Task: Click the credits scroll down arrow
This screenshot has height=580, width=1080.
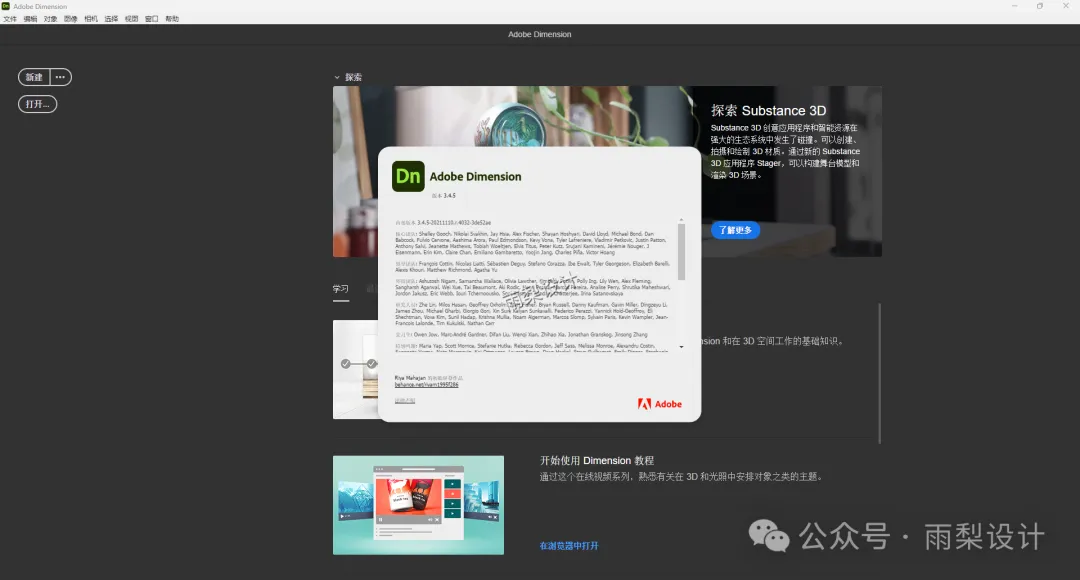Action: [x=681, y=346]
